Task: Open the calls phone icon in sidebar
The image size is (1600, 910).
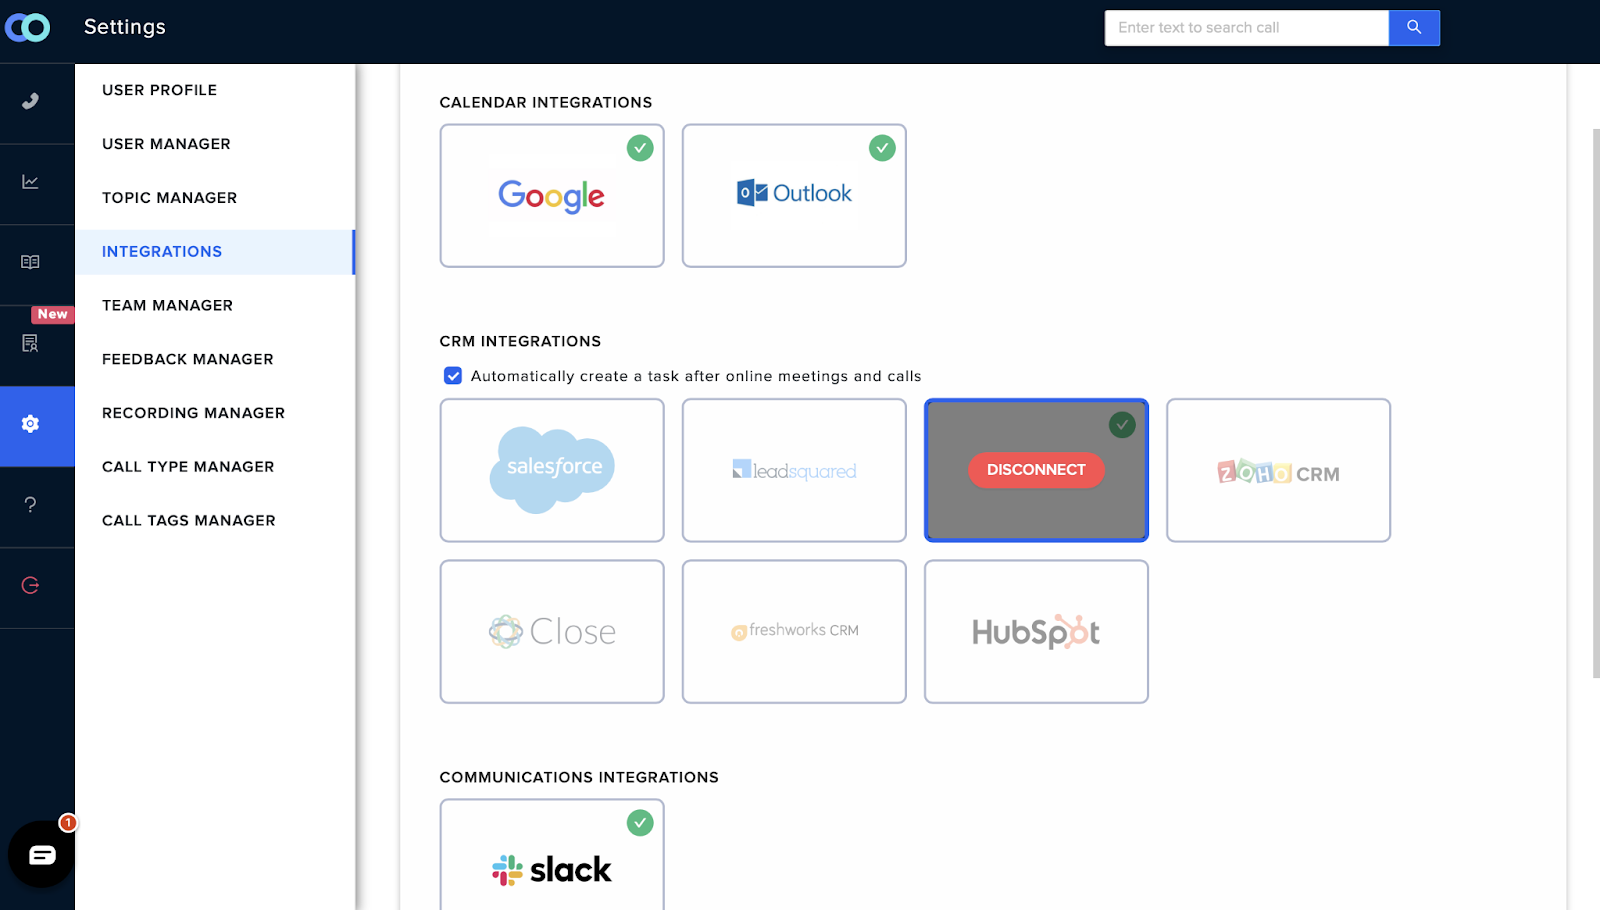Action: coord(31,101)
